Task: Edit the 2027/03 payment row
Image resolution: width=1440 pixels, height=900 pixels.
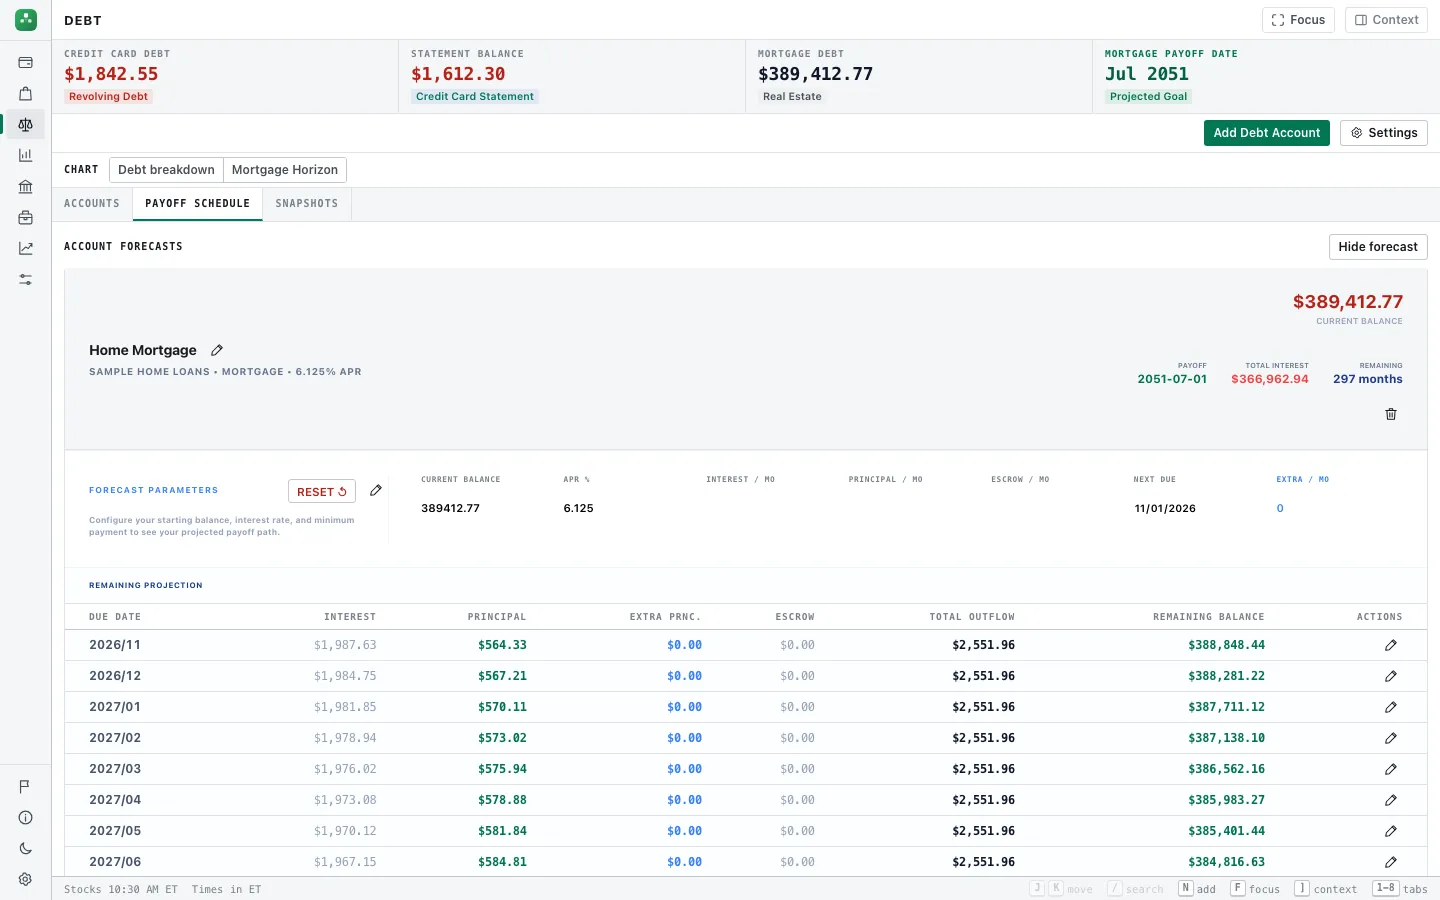Action: pyautogui.click(x=1391, y=769)
